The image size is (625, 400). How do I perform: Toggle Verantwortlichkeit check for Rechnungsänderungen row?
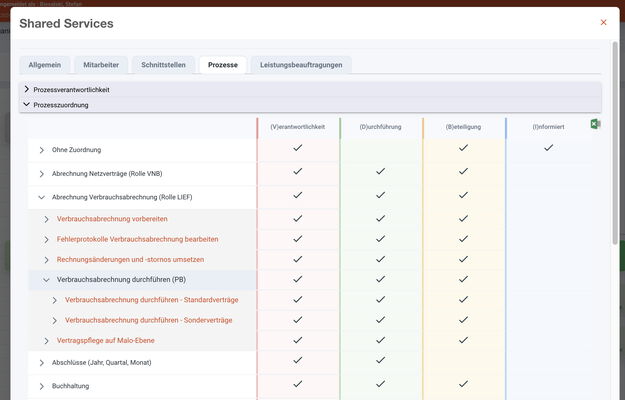click(298, 259)
